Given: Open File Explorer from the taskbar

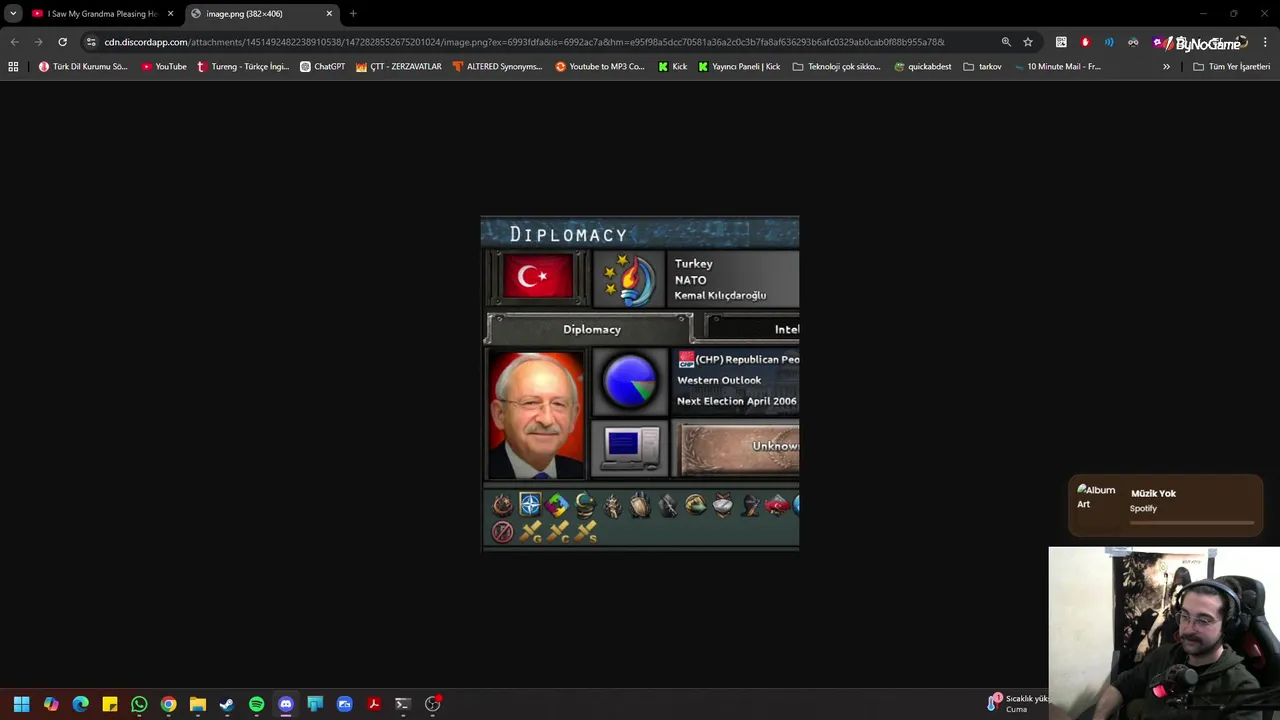Looking at the screenshot, I should 198,704.
